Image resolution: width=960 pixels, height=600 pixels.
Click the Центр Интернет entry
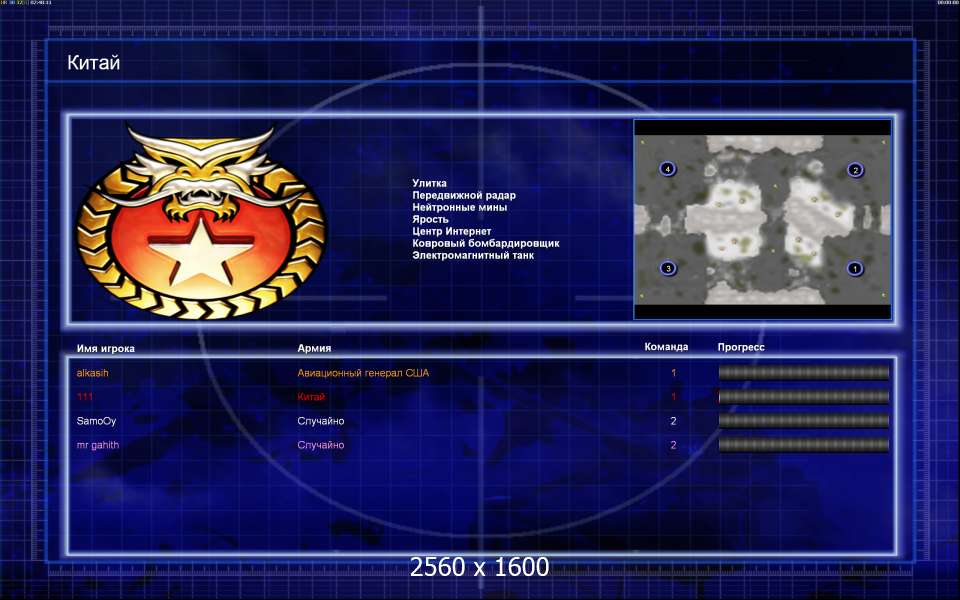[x=451, y=231]
